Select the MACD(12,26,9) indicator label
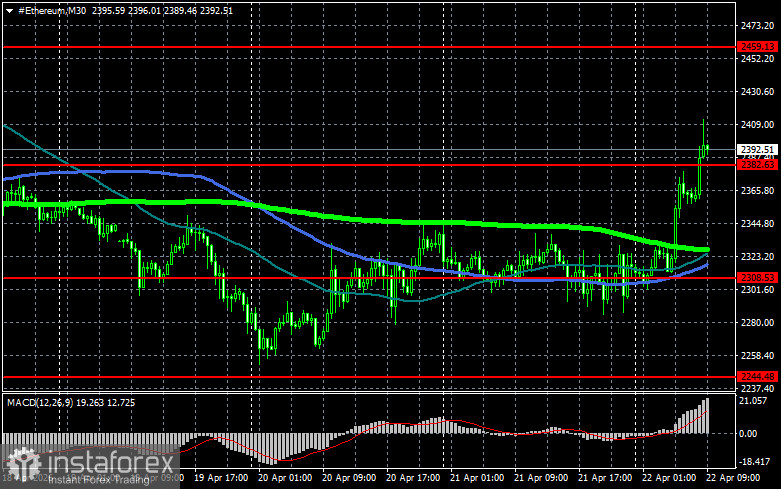This screenshot has width=781, height=489. click(x=38, y=402)
